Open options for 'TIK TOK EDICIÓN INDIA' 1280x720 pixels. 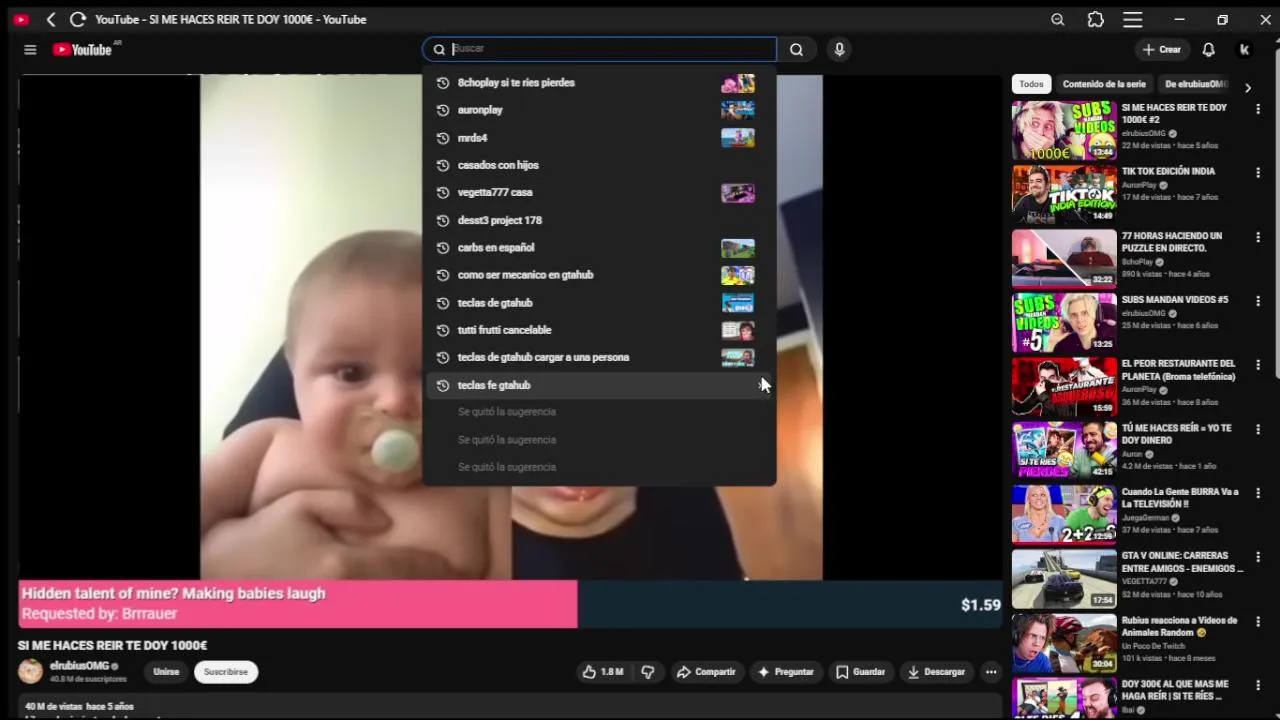pyautogui.click(x=1258, y=173)
